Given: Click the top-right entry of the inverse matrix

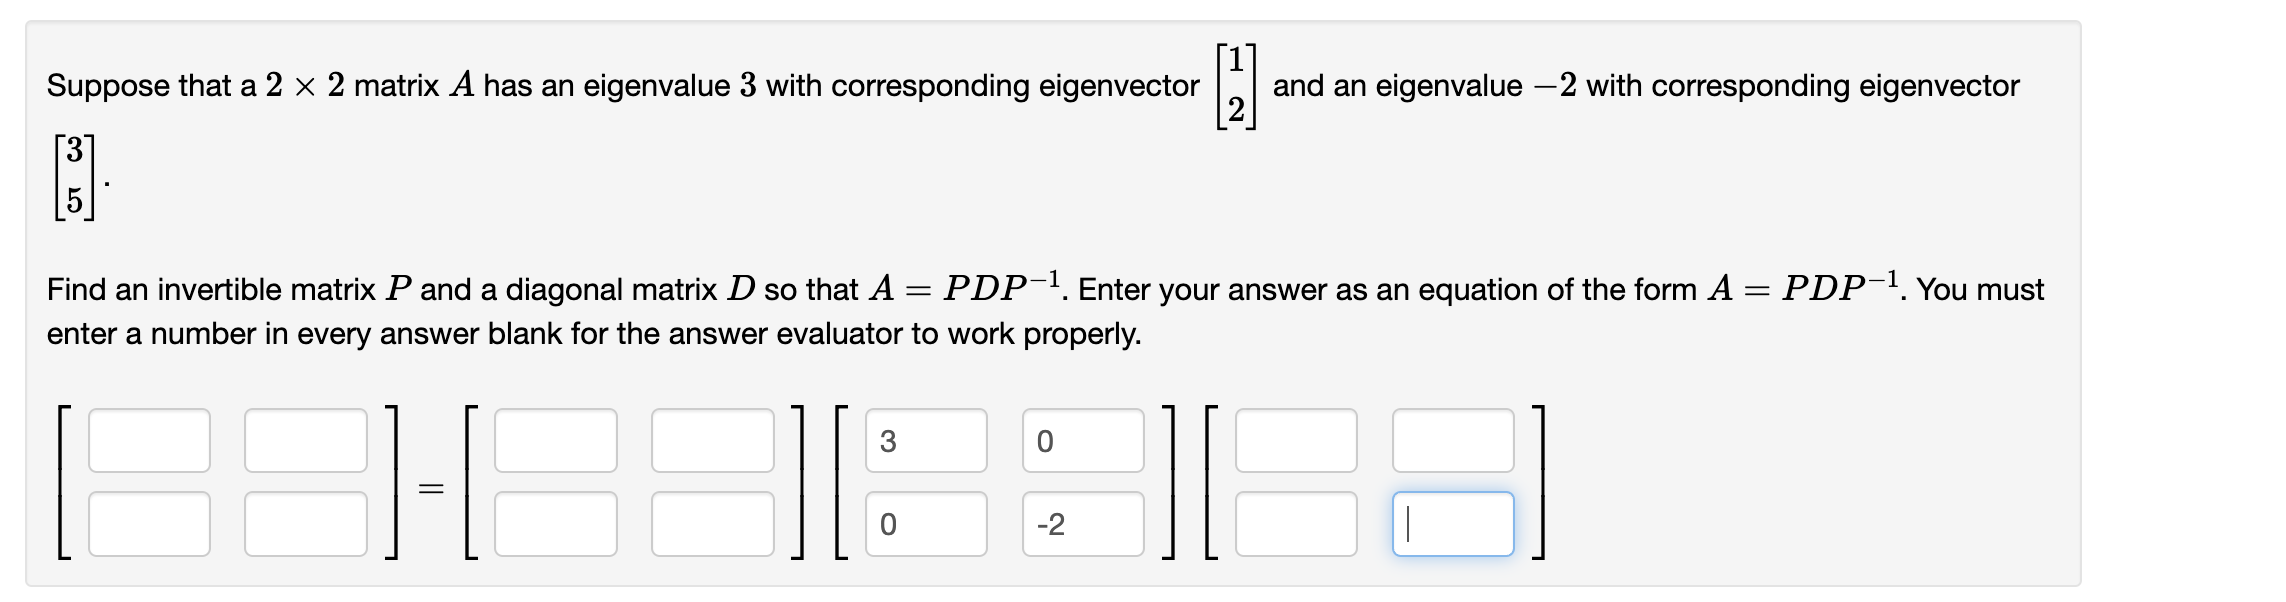Looking at the screenshot, I should (1455, 441).
